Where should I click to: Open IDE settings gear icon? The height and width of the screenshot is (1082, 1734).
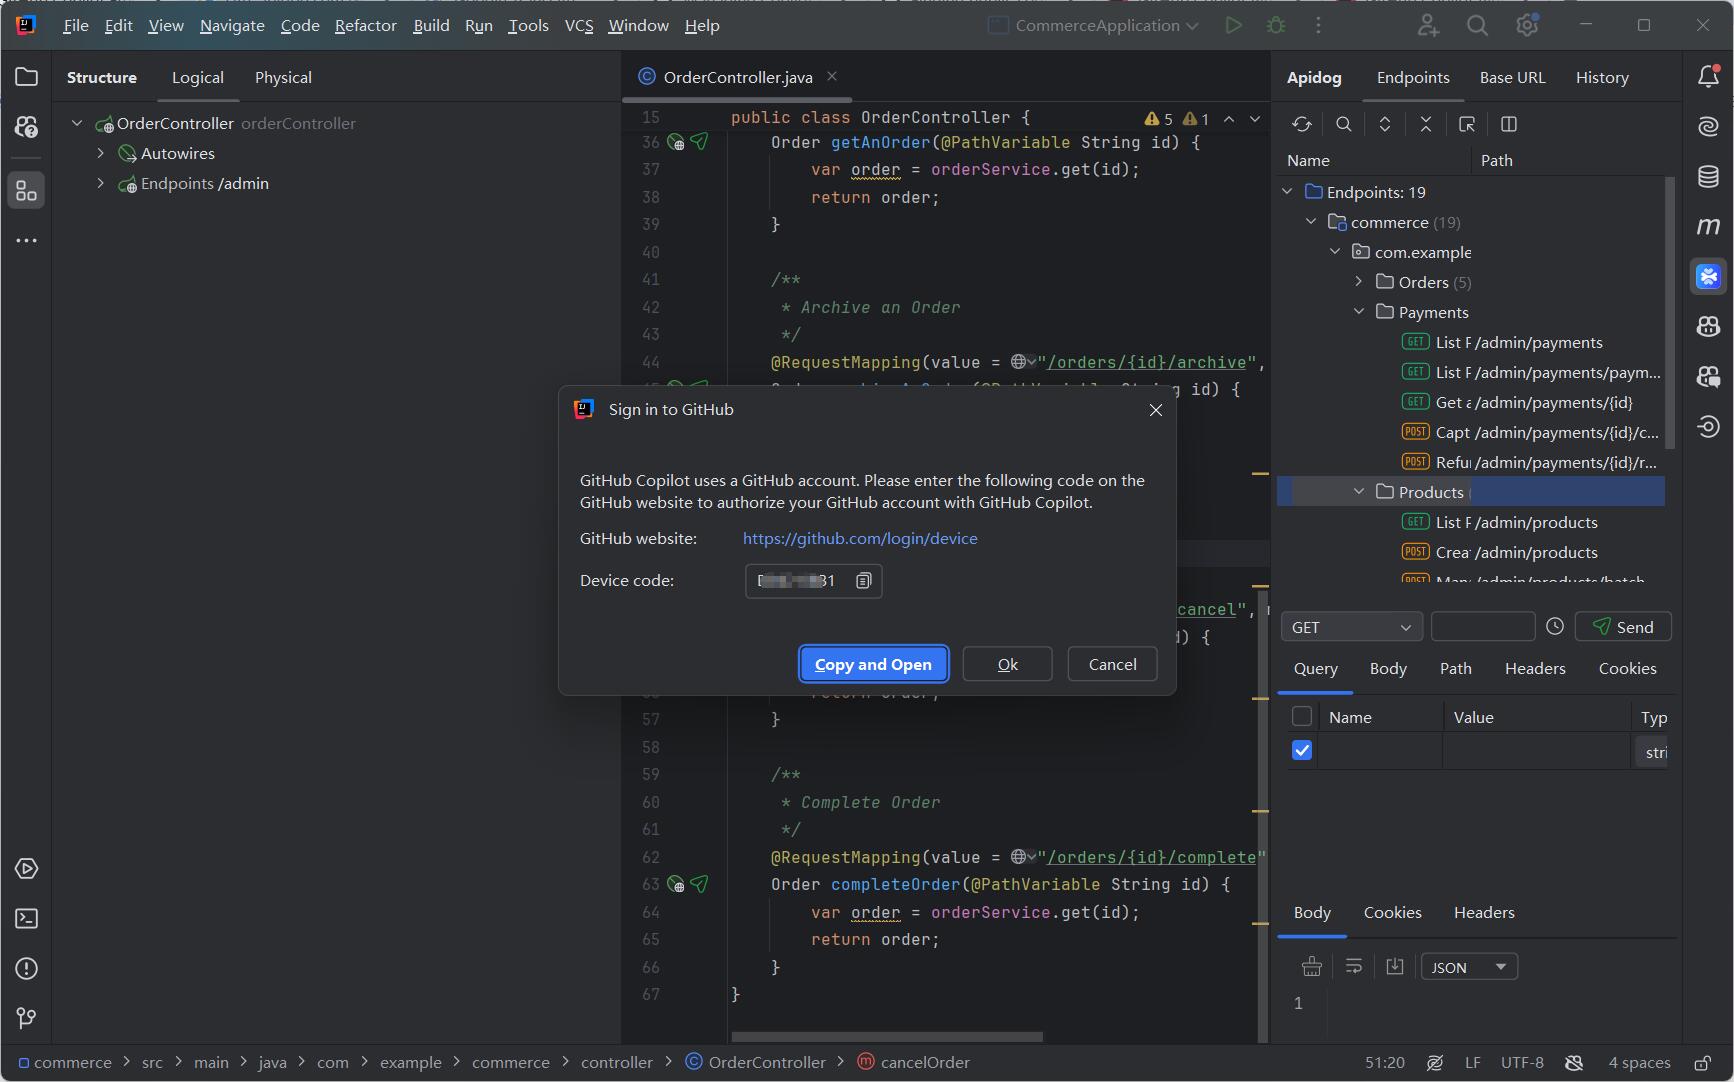[1527, 26]
